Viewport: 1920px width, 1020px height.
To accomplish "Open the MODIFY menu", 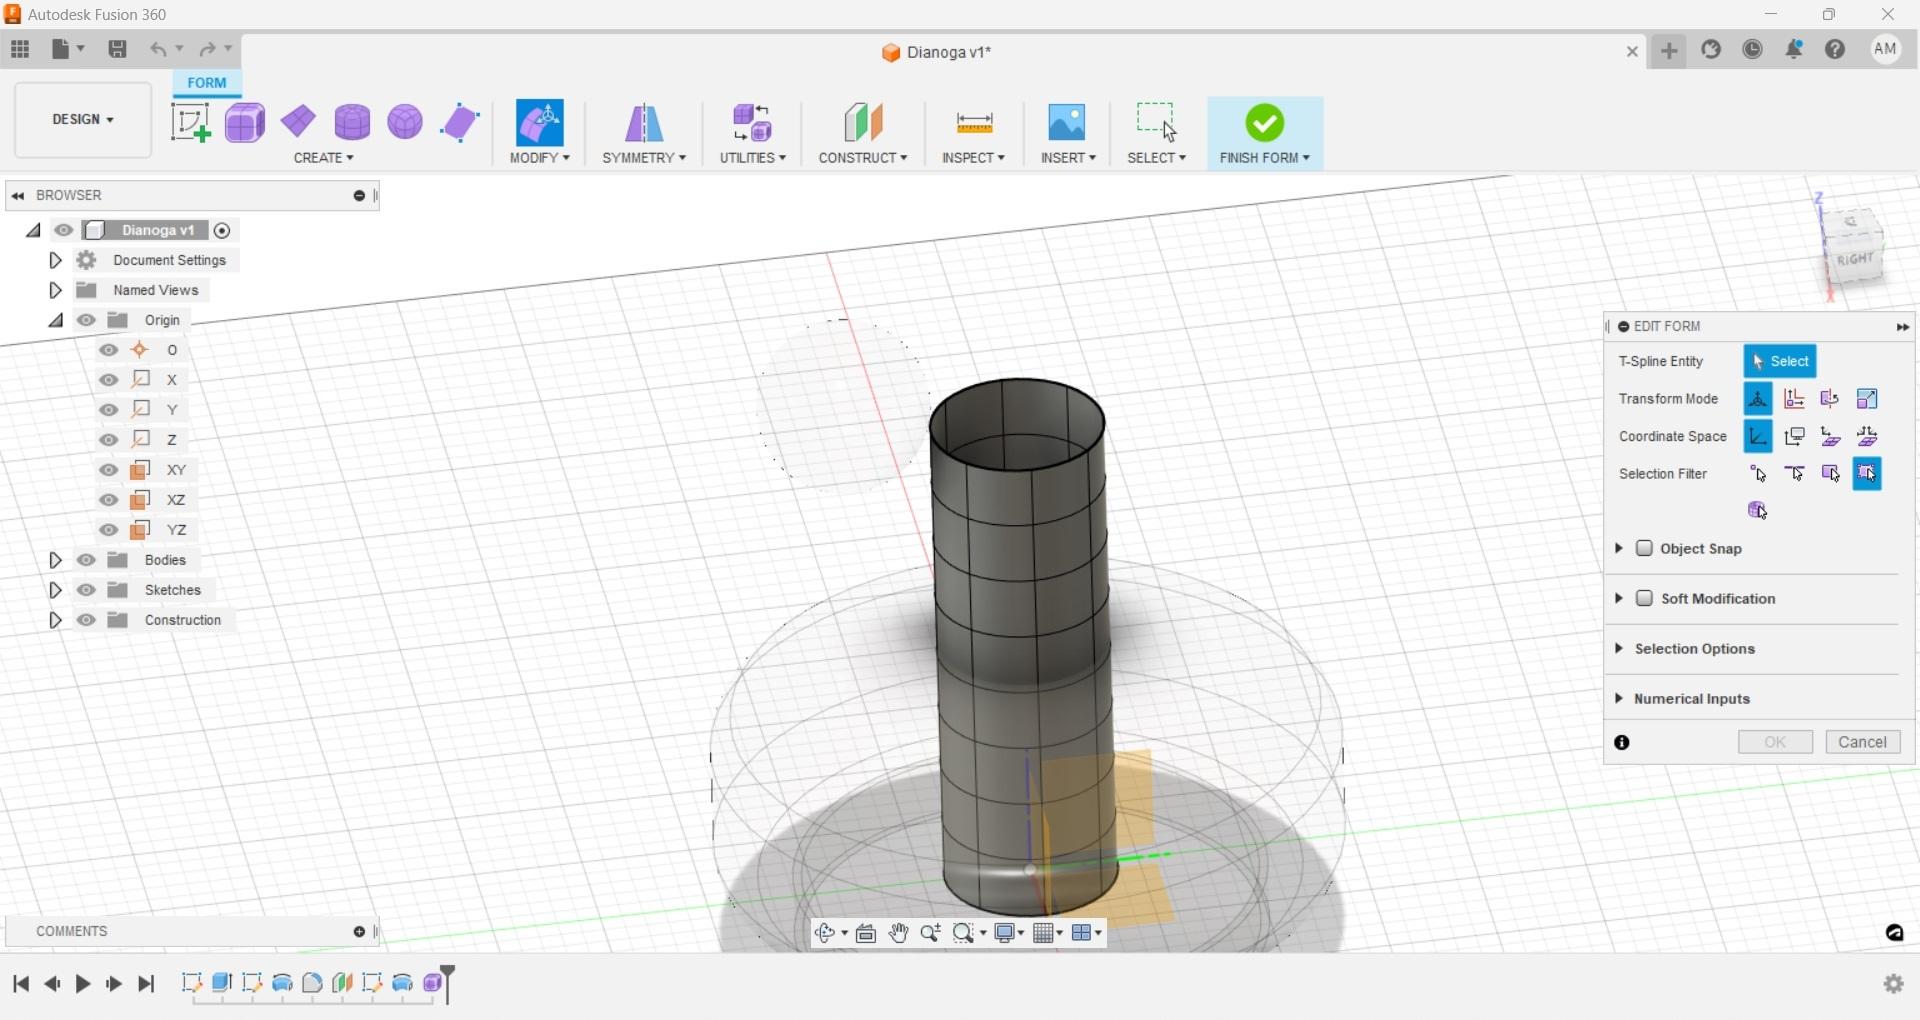I will 540,158.
